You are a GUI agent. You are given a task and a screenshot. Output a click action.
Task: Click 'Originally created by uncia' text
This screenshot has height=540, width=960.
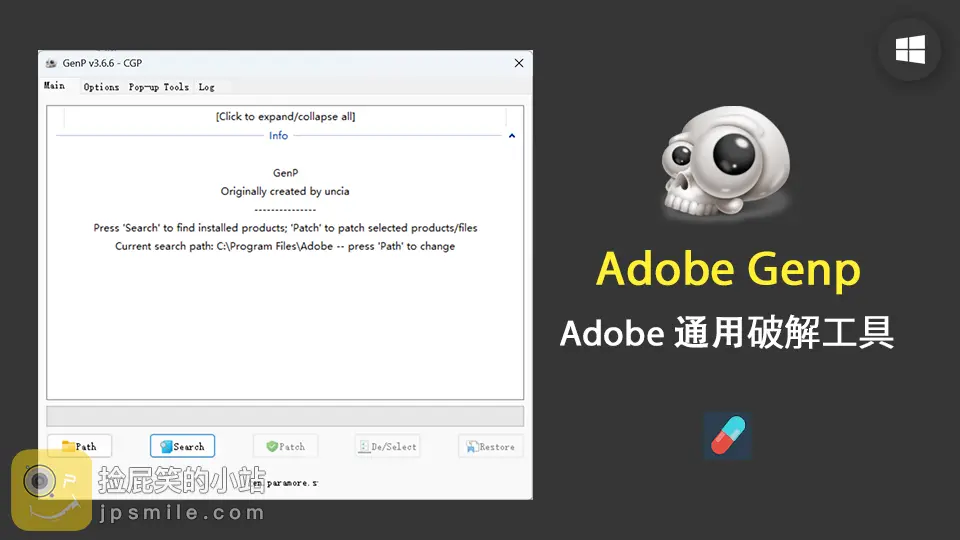click(285, 191)
